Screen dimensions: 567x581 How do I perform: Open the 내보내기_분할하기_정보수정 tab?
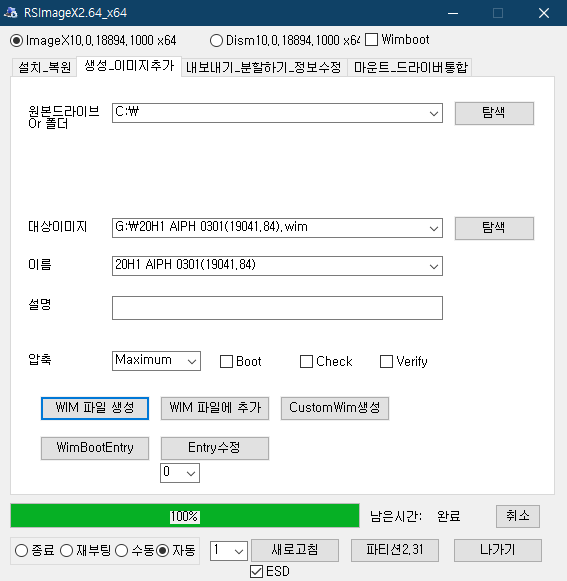coord(263,67)
